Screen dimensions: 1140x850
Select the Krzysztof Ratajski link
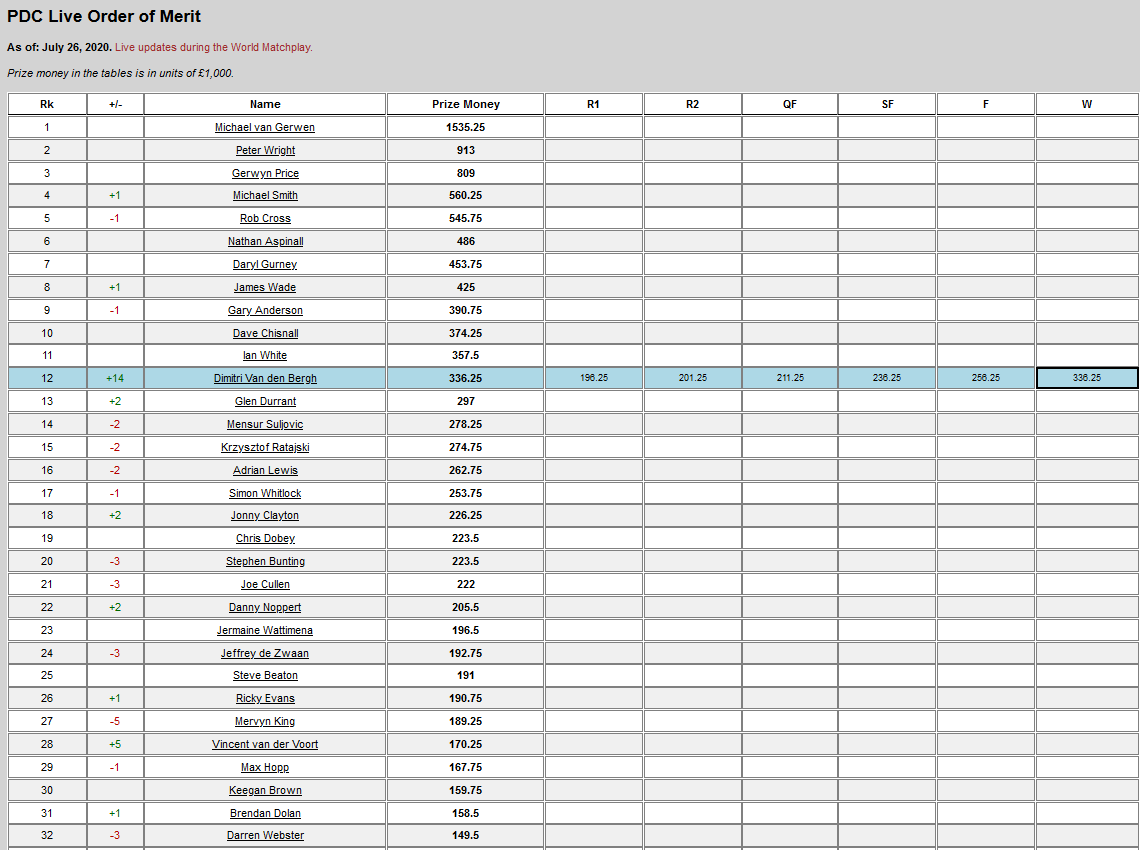click(x=265, y=447)
